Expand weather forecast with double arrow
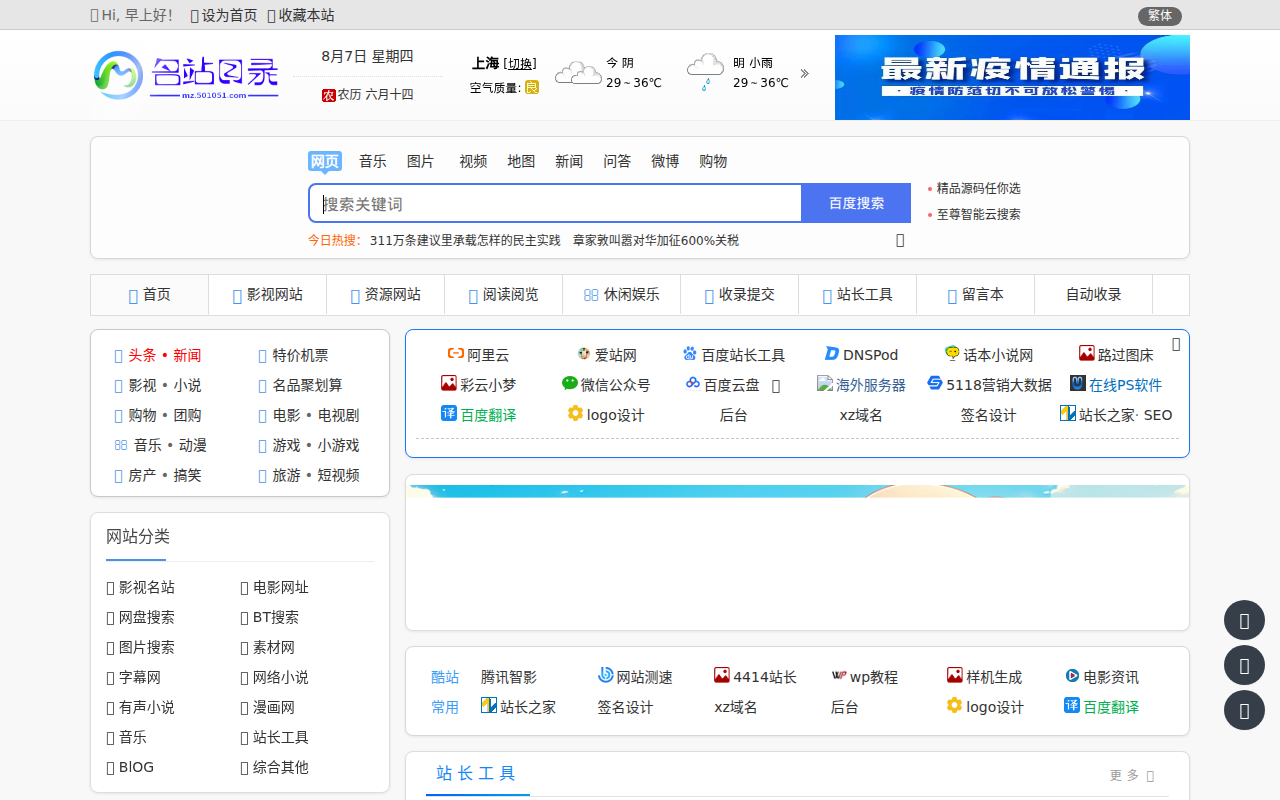Screen dimensions: 1280x800 click(x=805, y=74)
